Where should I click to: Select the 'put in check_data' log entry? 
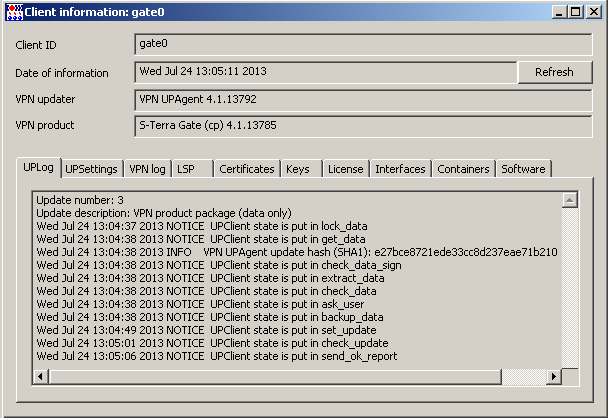click(x=206, y=291)
